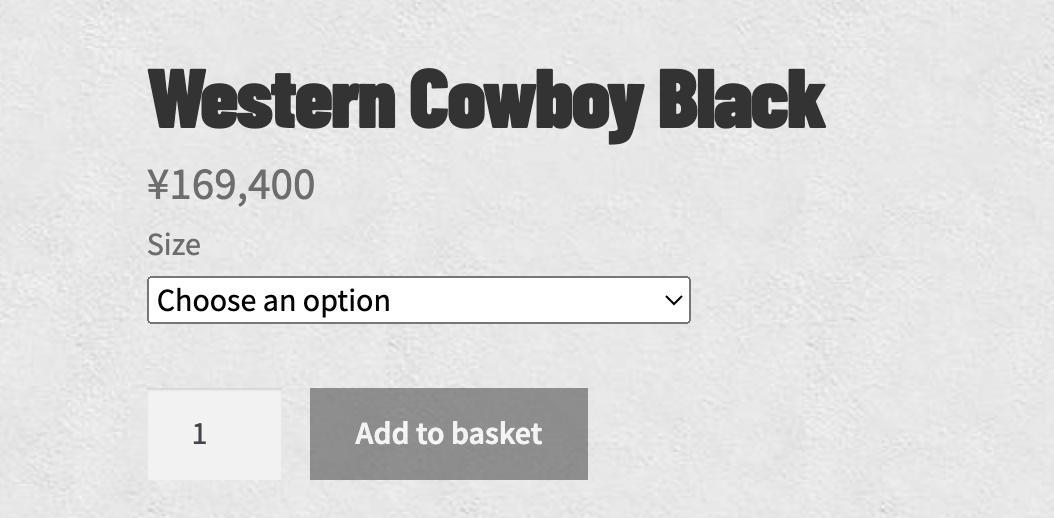Viewport: 1054px width, 518px height.
Task: Expand the "Choose an option" select box
Action: [419, 300]
